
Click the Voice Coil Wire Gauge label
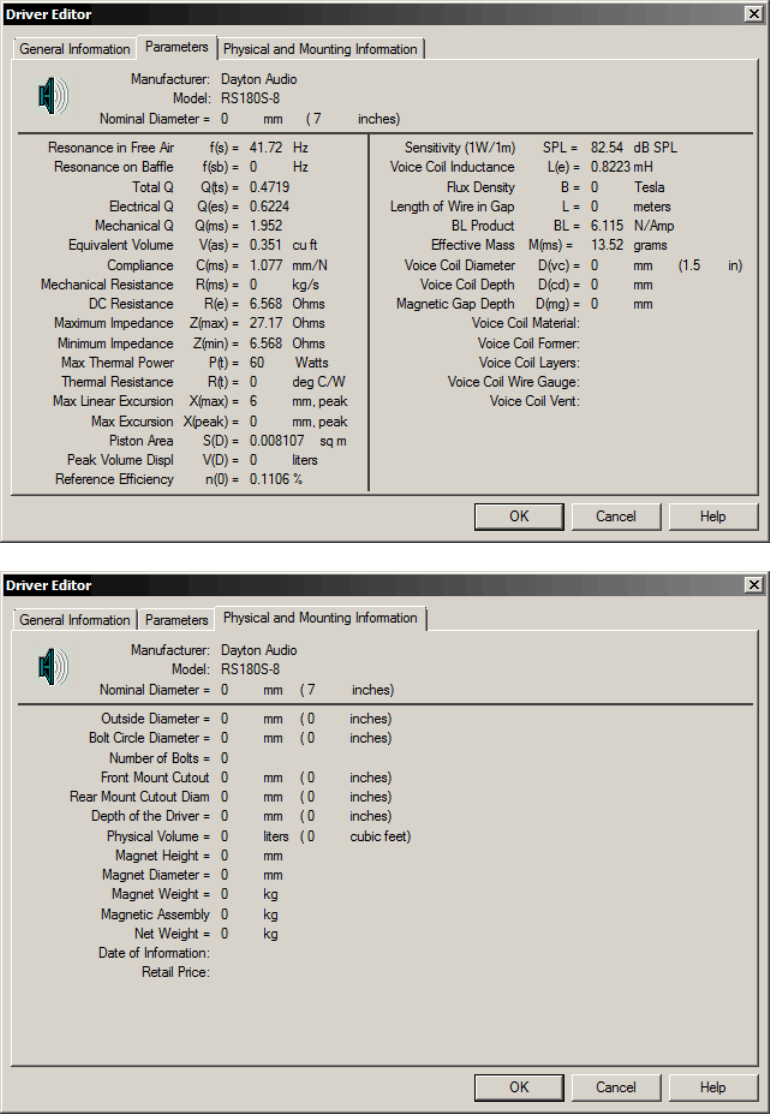tap(514, 382)
